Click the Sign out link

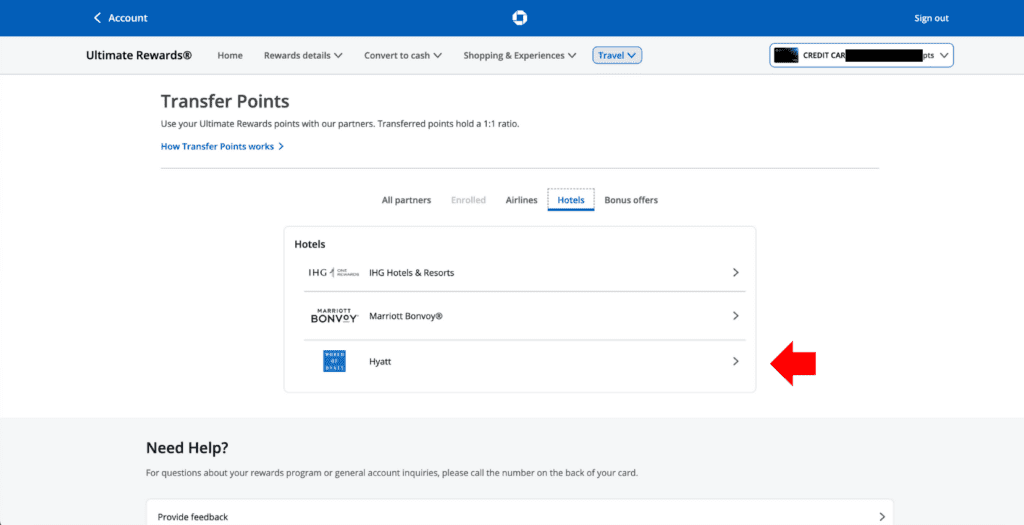coord(931,18)
